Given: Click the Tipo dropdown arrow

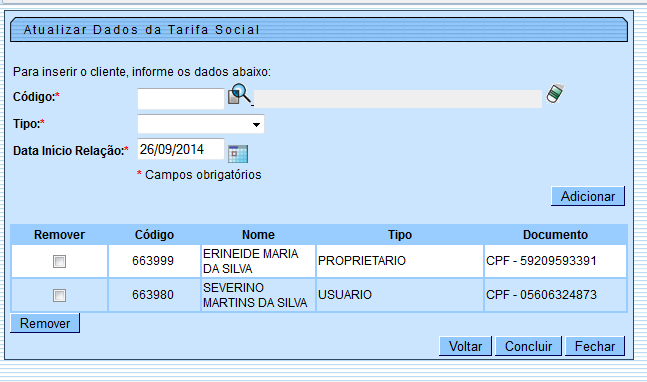Looking at the screenshot, I should click(256, 124).
